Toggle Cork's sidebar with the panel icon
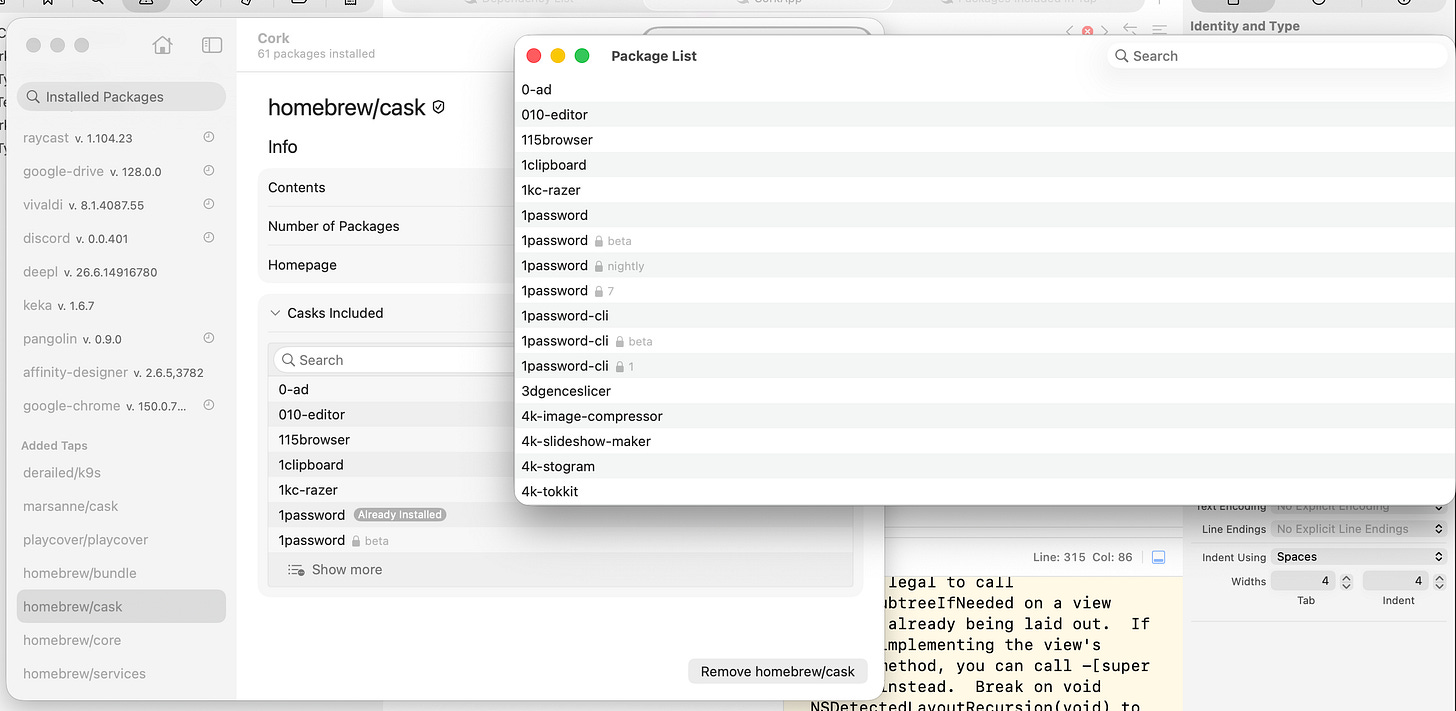Viewport: 1456px width, 711px height. coord(212,45)
